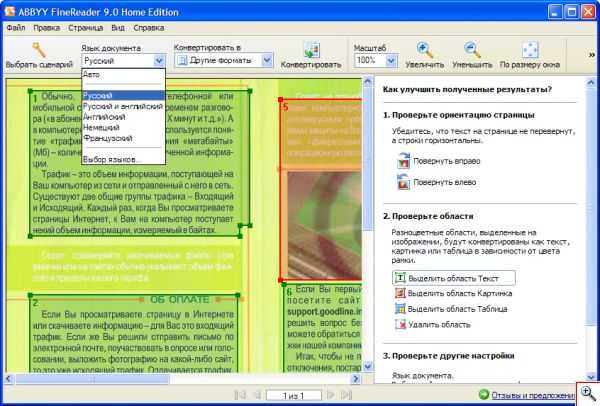Click heading 1. Проверьте ориентацию страницы
Viewport: 600px width, 406px height.
tap(459, 115)
